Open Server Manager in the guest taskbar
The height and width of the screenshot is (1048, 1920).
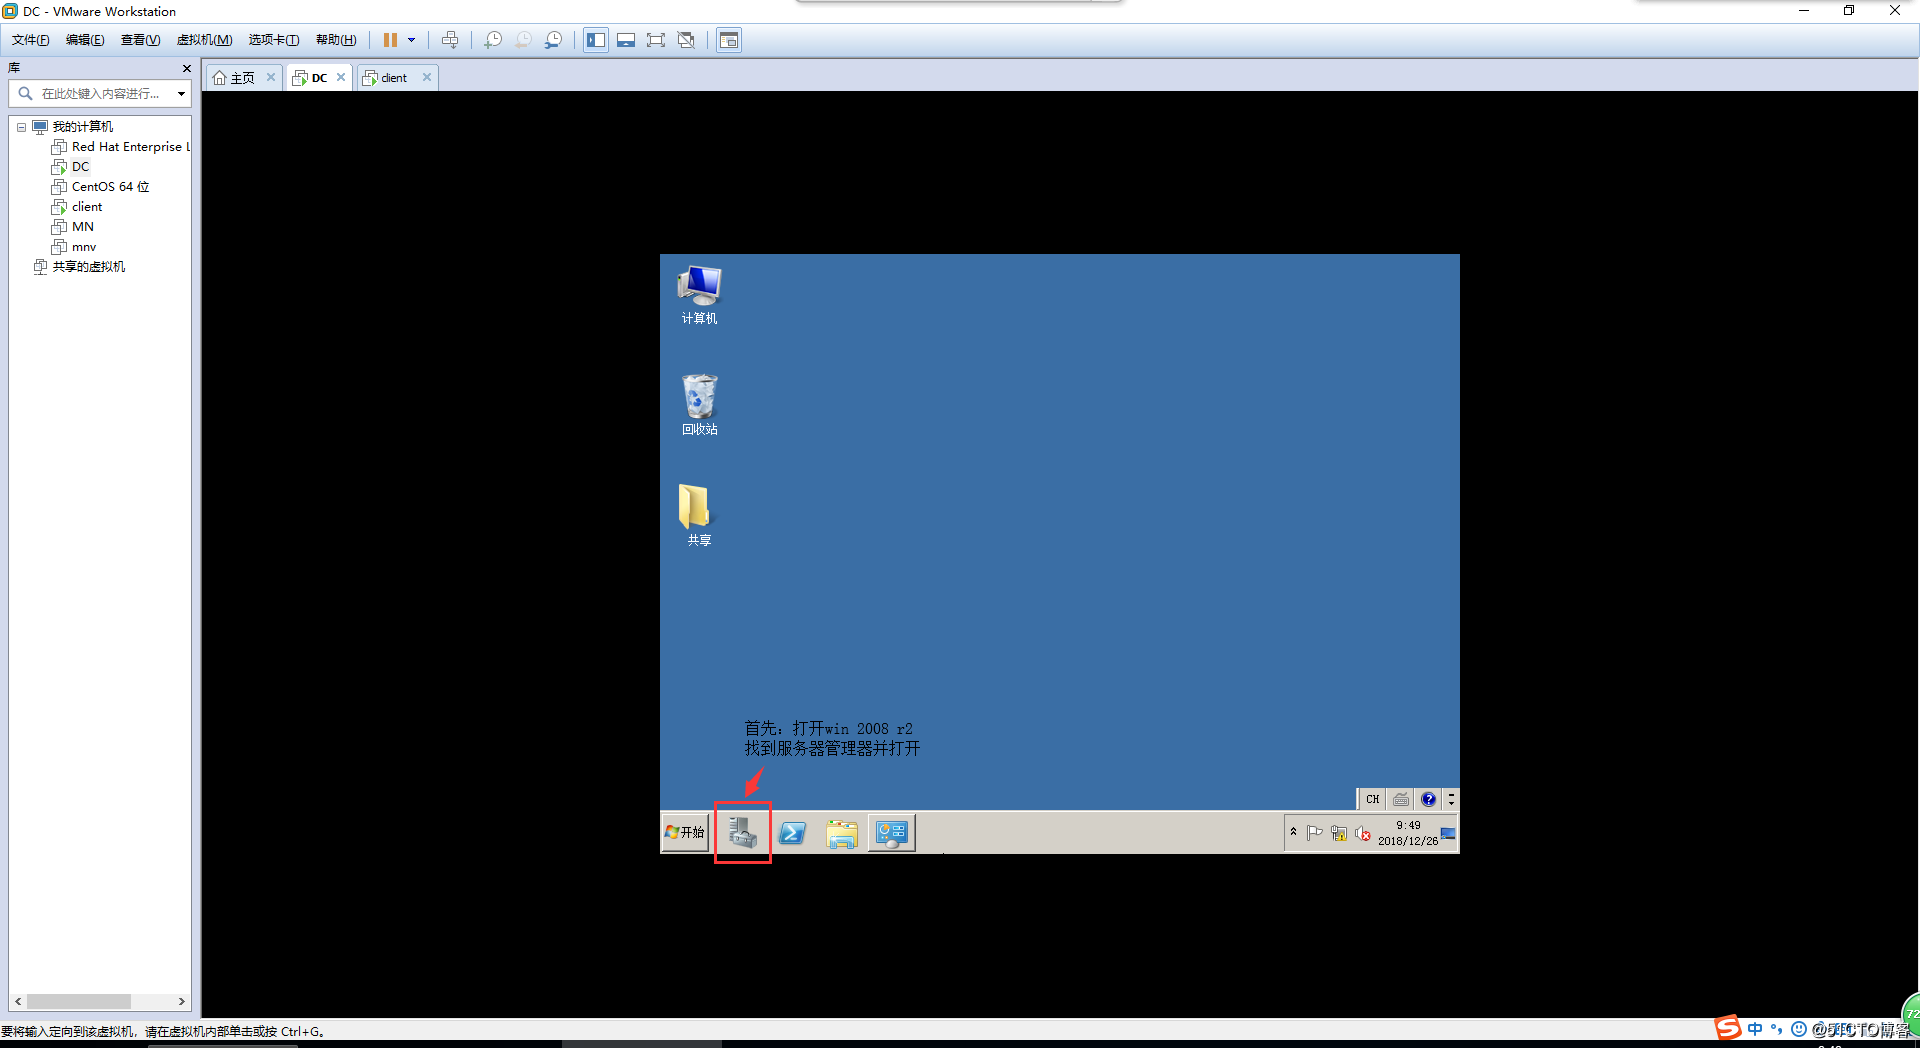click(x=742, y=832)
